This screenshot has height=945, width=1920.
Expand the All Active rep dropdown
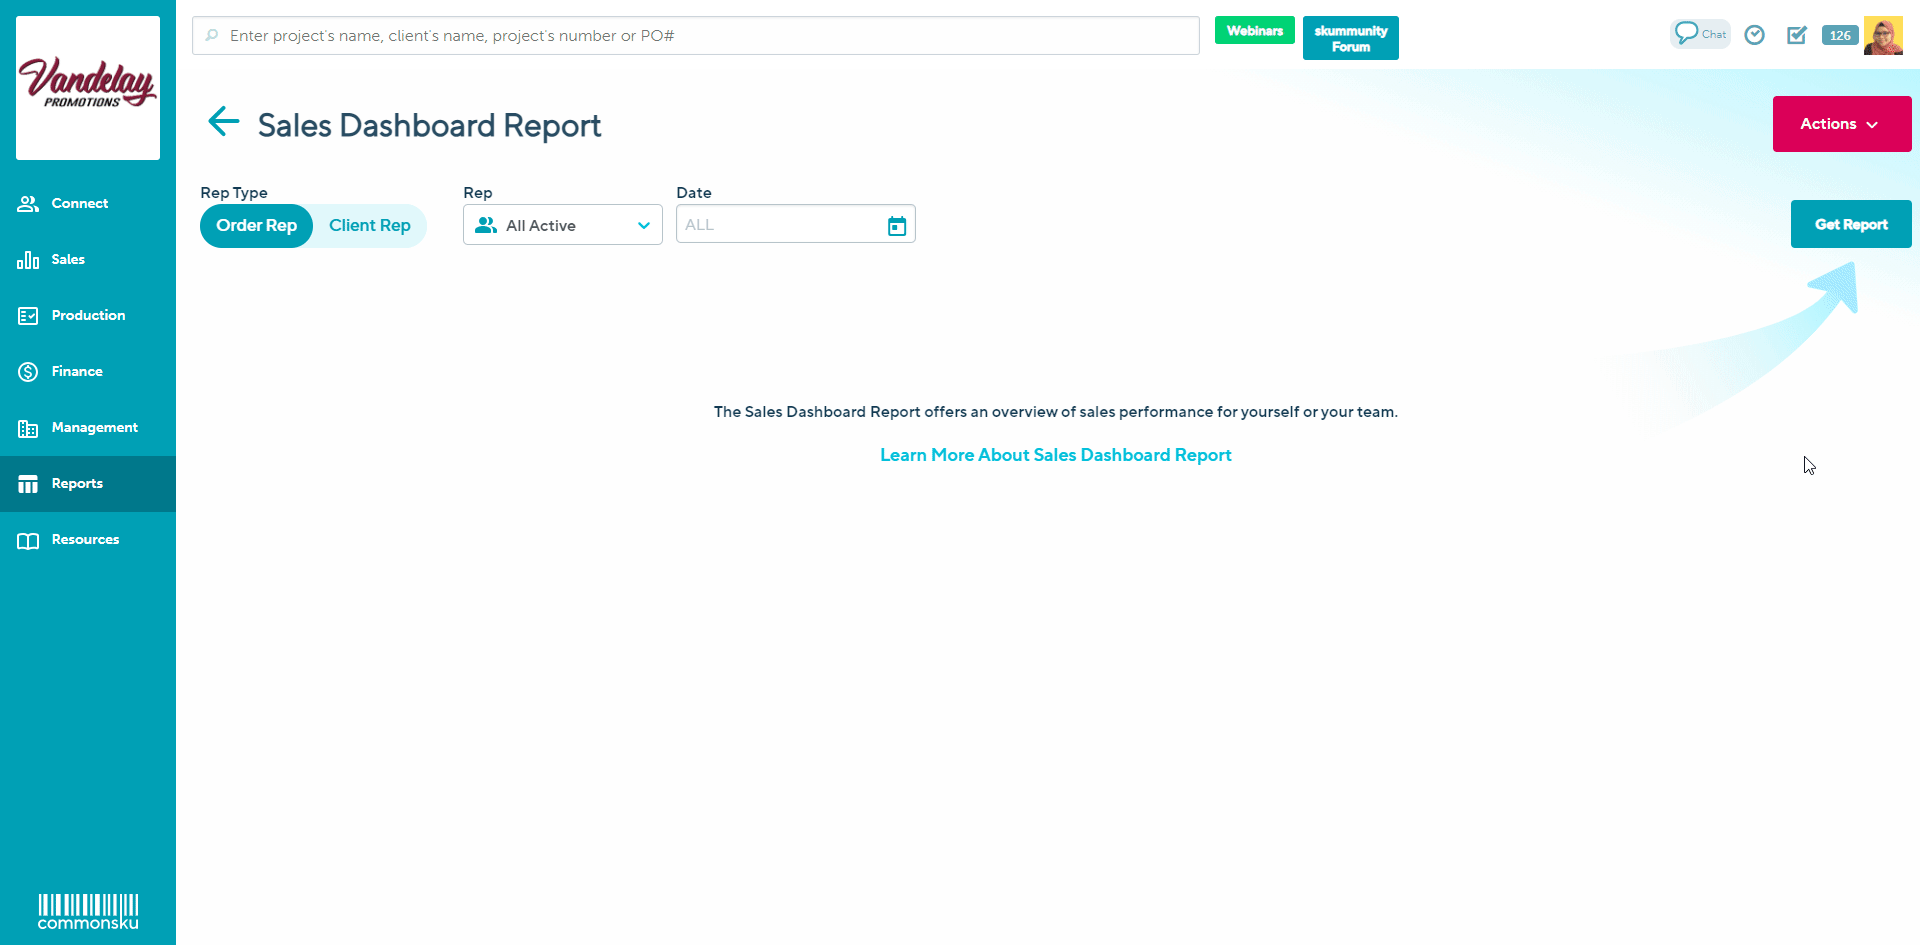tap(562, 226)
